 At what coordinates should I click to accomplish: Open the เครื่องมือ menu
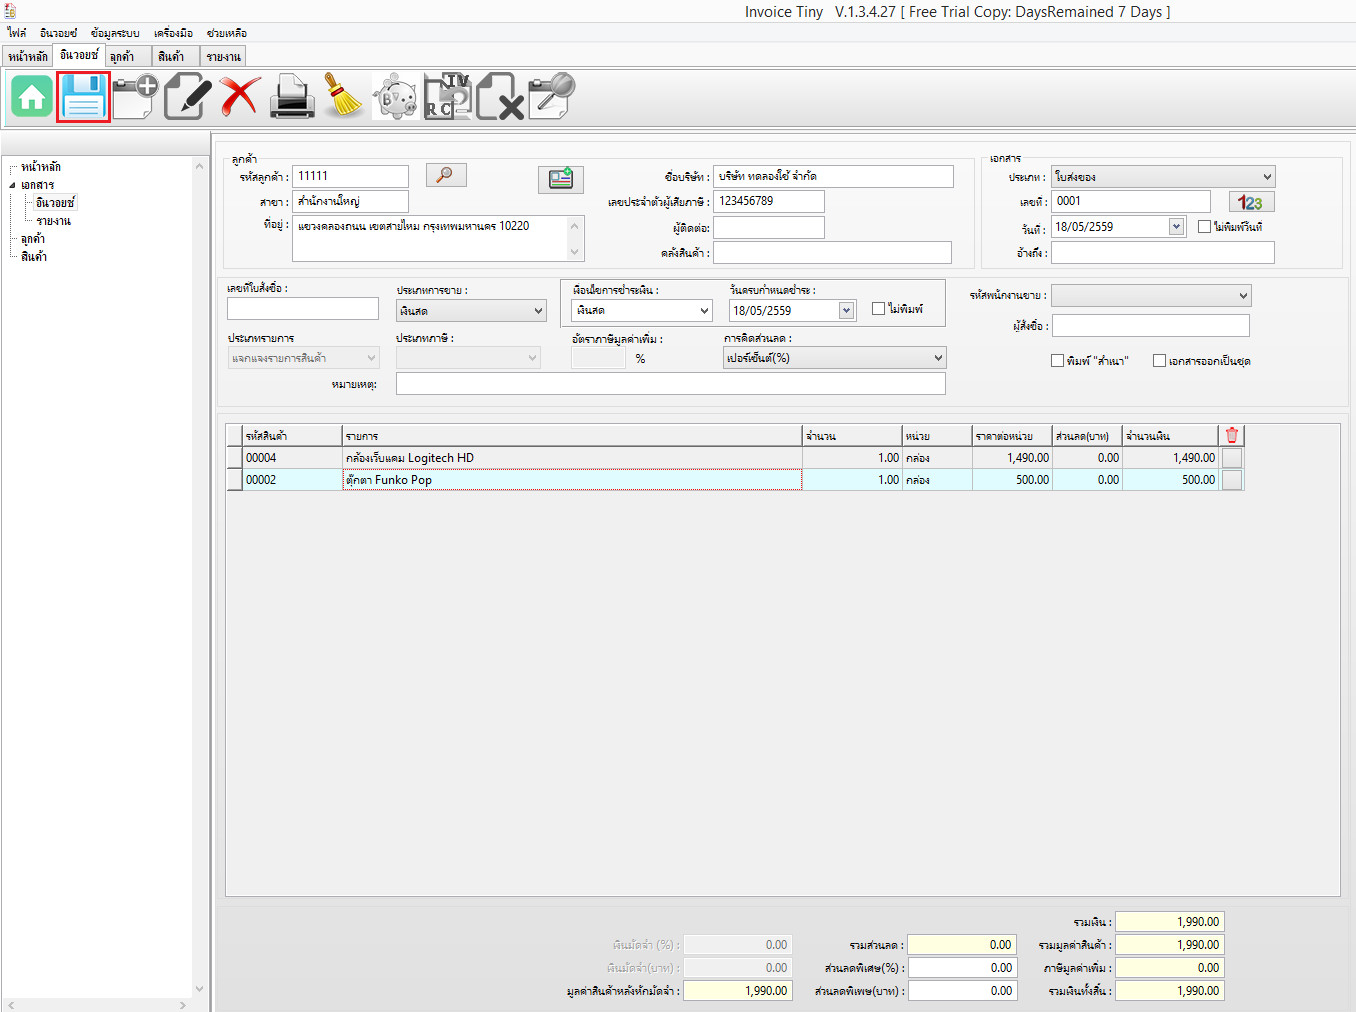coord(173,33)
